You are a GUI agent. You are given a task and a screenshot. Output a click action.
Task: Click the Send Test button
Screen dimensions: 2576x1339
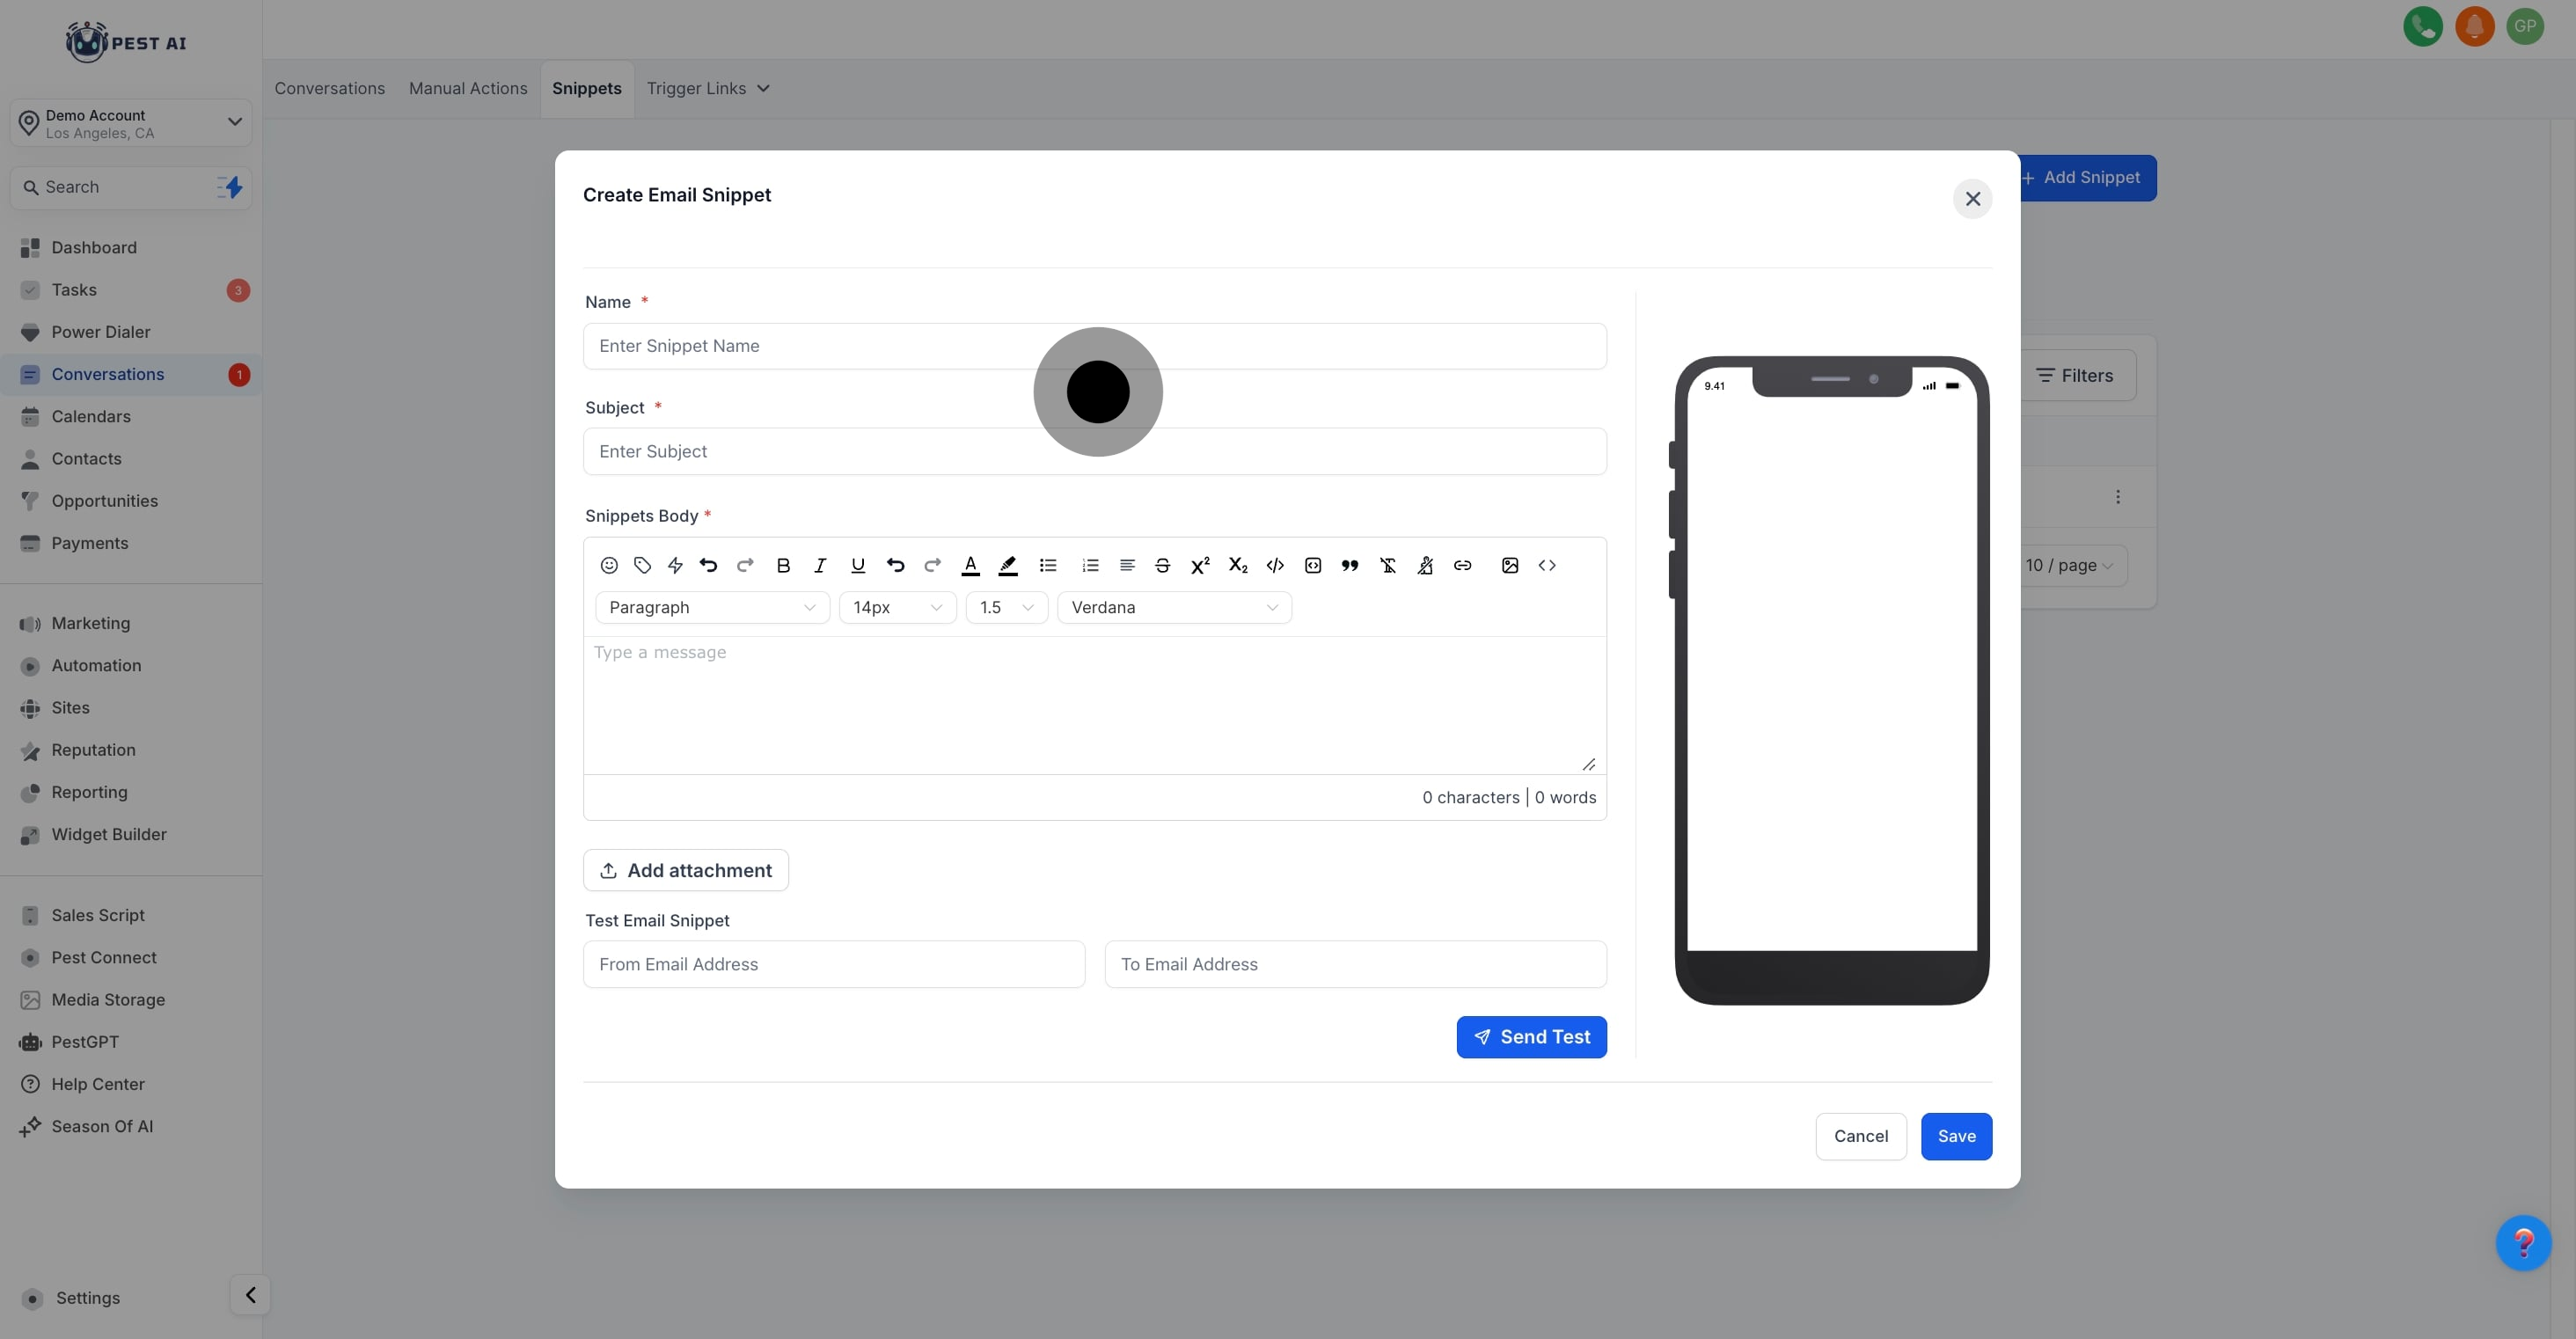1531,1037
